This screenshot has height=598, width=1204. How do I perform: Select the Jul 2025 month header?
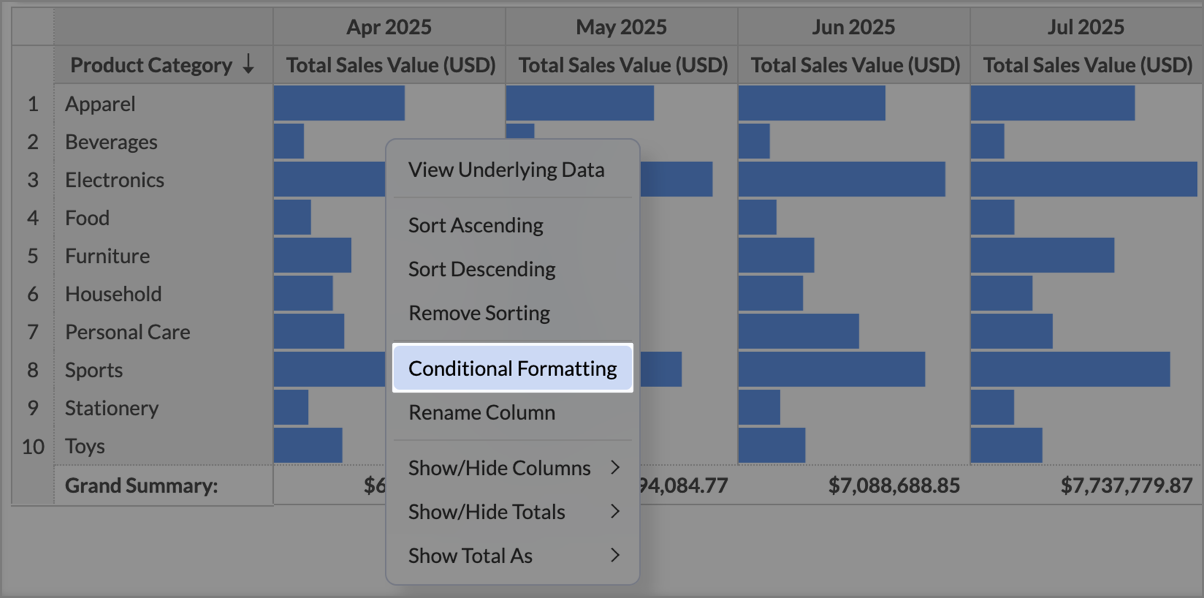click(1085, 27)
